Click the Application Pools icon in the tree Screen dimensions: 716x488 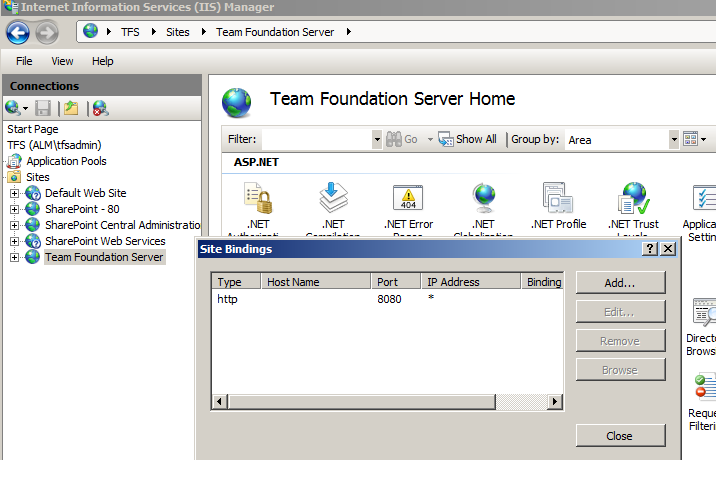click(x=14, y=161)
